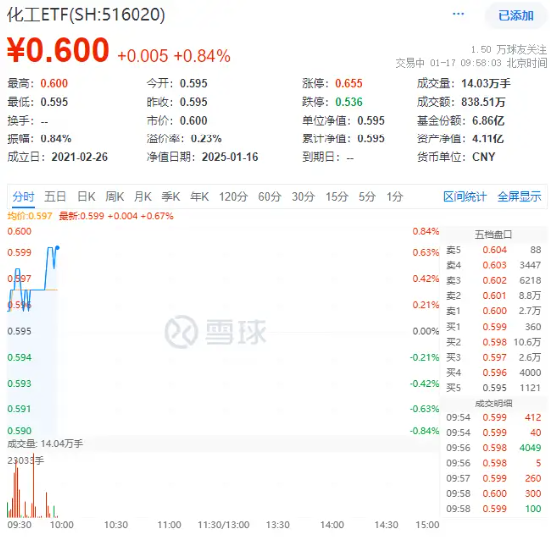Viewport: 550px width, 540px height.
Task: Select the 60分 interval tab
Action: tap(269, 196)
